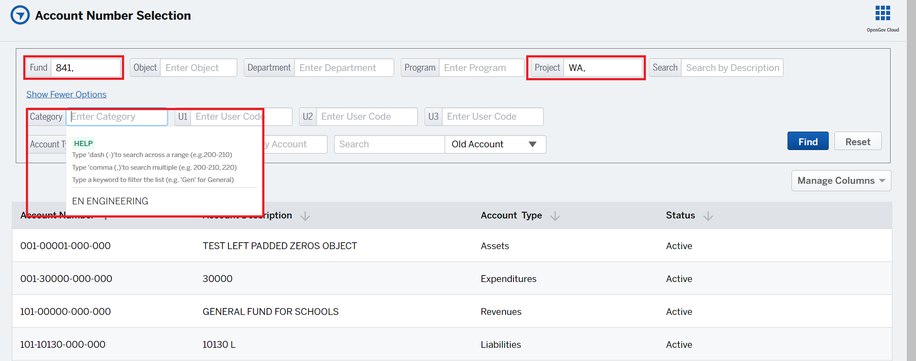The width and height of the screenshot is (916, 361).
Task: Sort by the Account Type arrow icon
Action: pyautogui.click(x=555, y=216)
